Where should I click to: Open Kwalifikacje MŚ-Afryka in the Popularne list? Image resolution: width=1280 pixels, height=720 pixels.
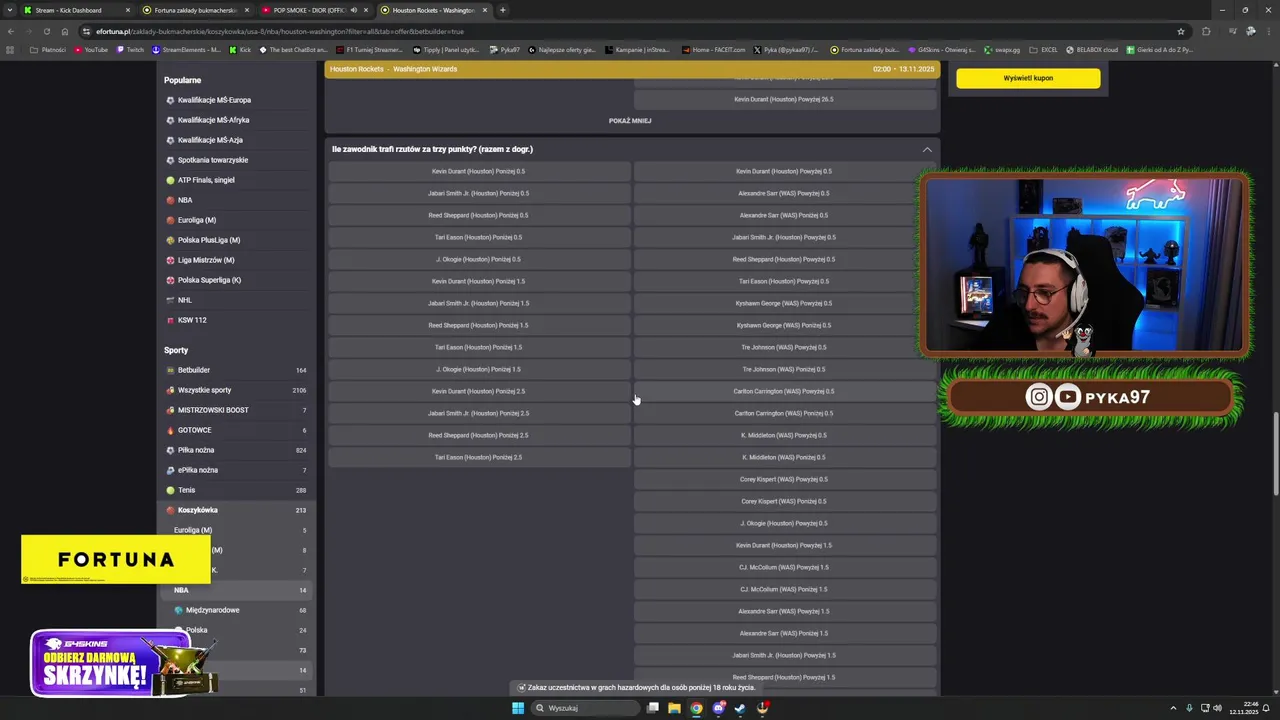pos(238,120)
